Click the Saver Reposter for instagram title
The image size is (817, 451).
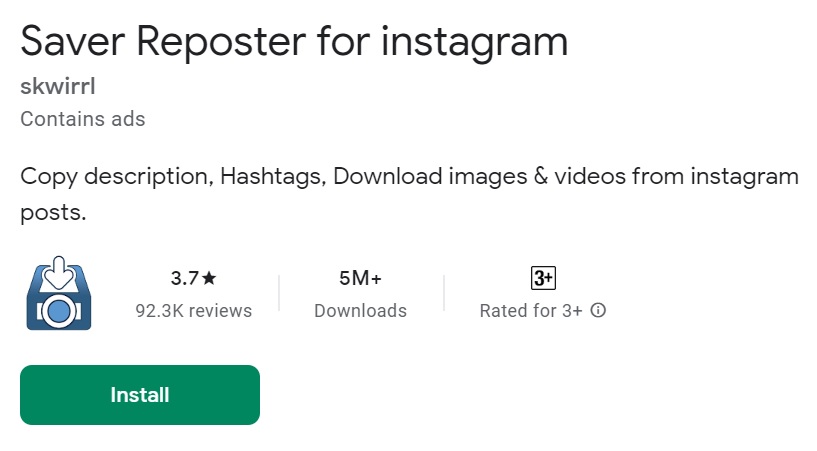click(x=294, y=43)
